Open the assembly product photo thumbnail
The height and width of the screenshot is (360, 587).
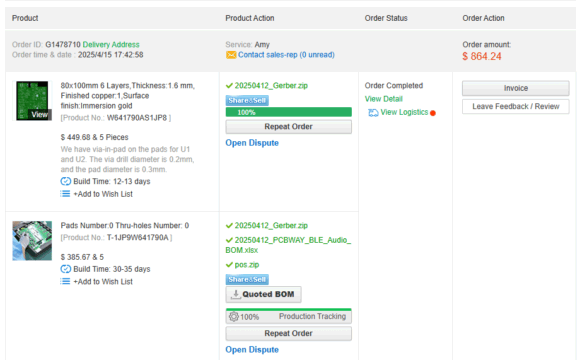[32, 241]
